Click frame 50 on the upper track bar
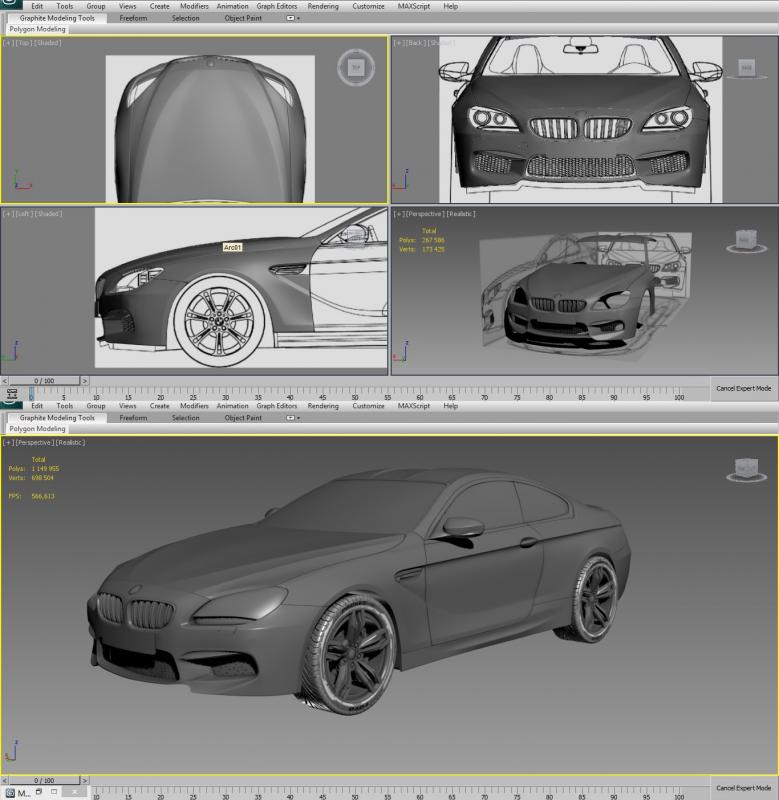Viewport: 779px width, 800px height. click(355, 395)
